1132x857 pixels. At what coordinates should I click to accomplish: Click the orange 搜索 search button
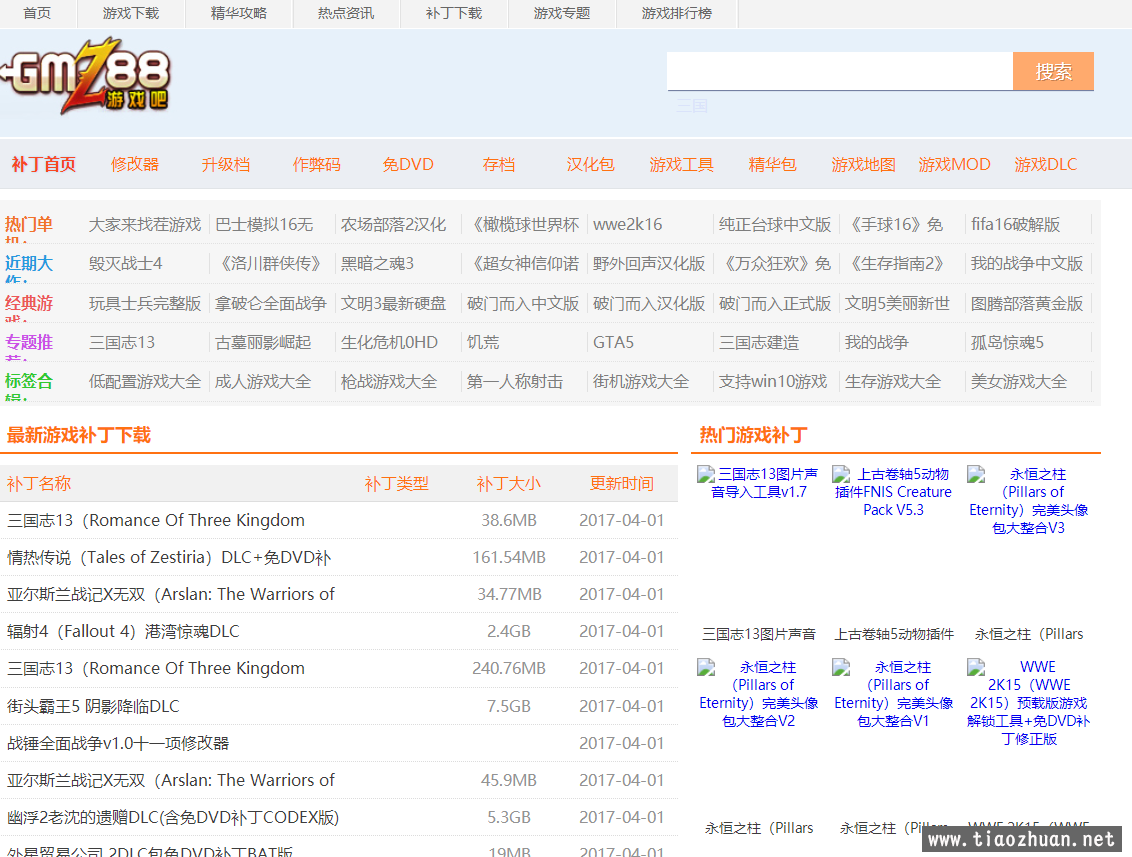[x=1053, y=71]
